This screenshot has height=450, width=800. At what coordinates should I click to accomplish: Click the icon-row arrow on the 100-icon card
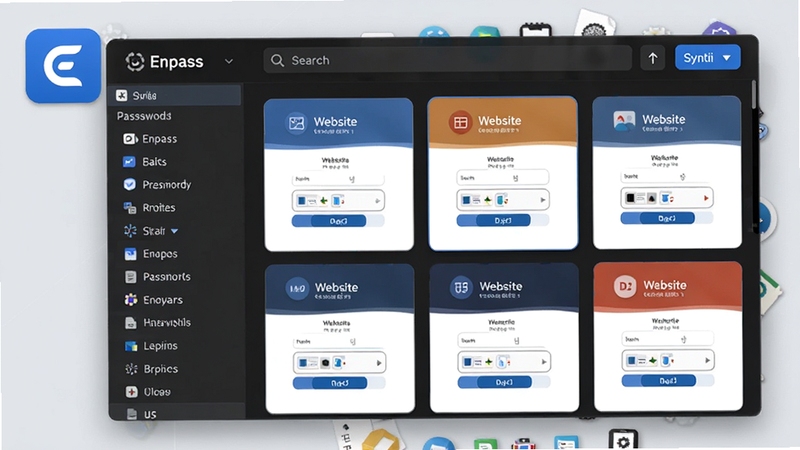(x=379, y=363)
